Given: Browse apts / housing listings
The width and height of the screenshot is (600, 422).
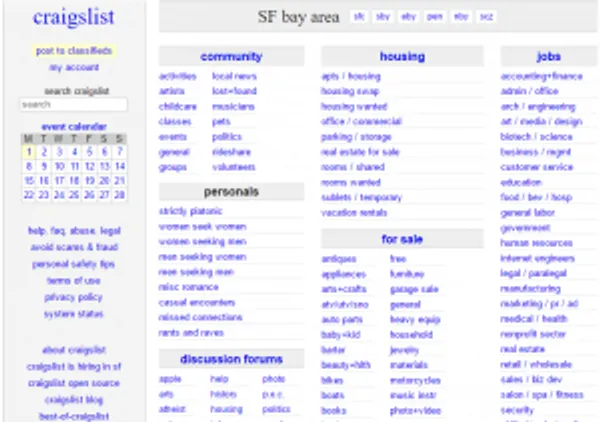Looking at the screenshot, I should [x=351, y=76].
